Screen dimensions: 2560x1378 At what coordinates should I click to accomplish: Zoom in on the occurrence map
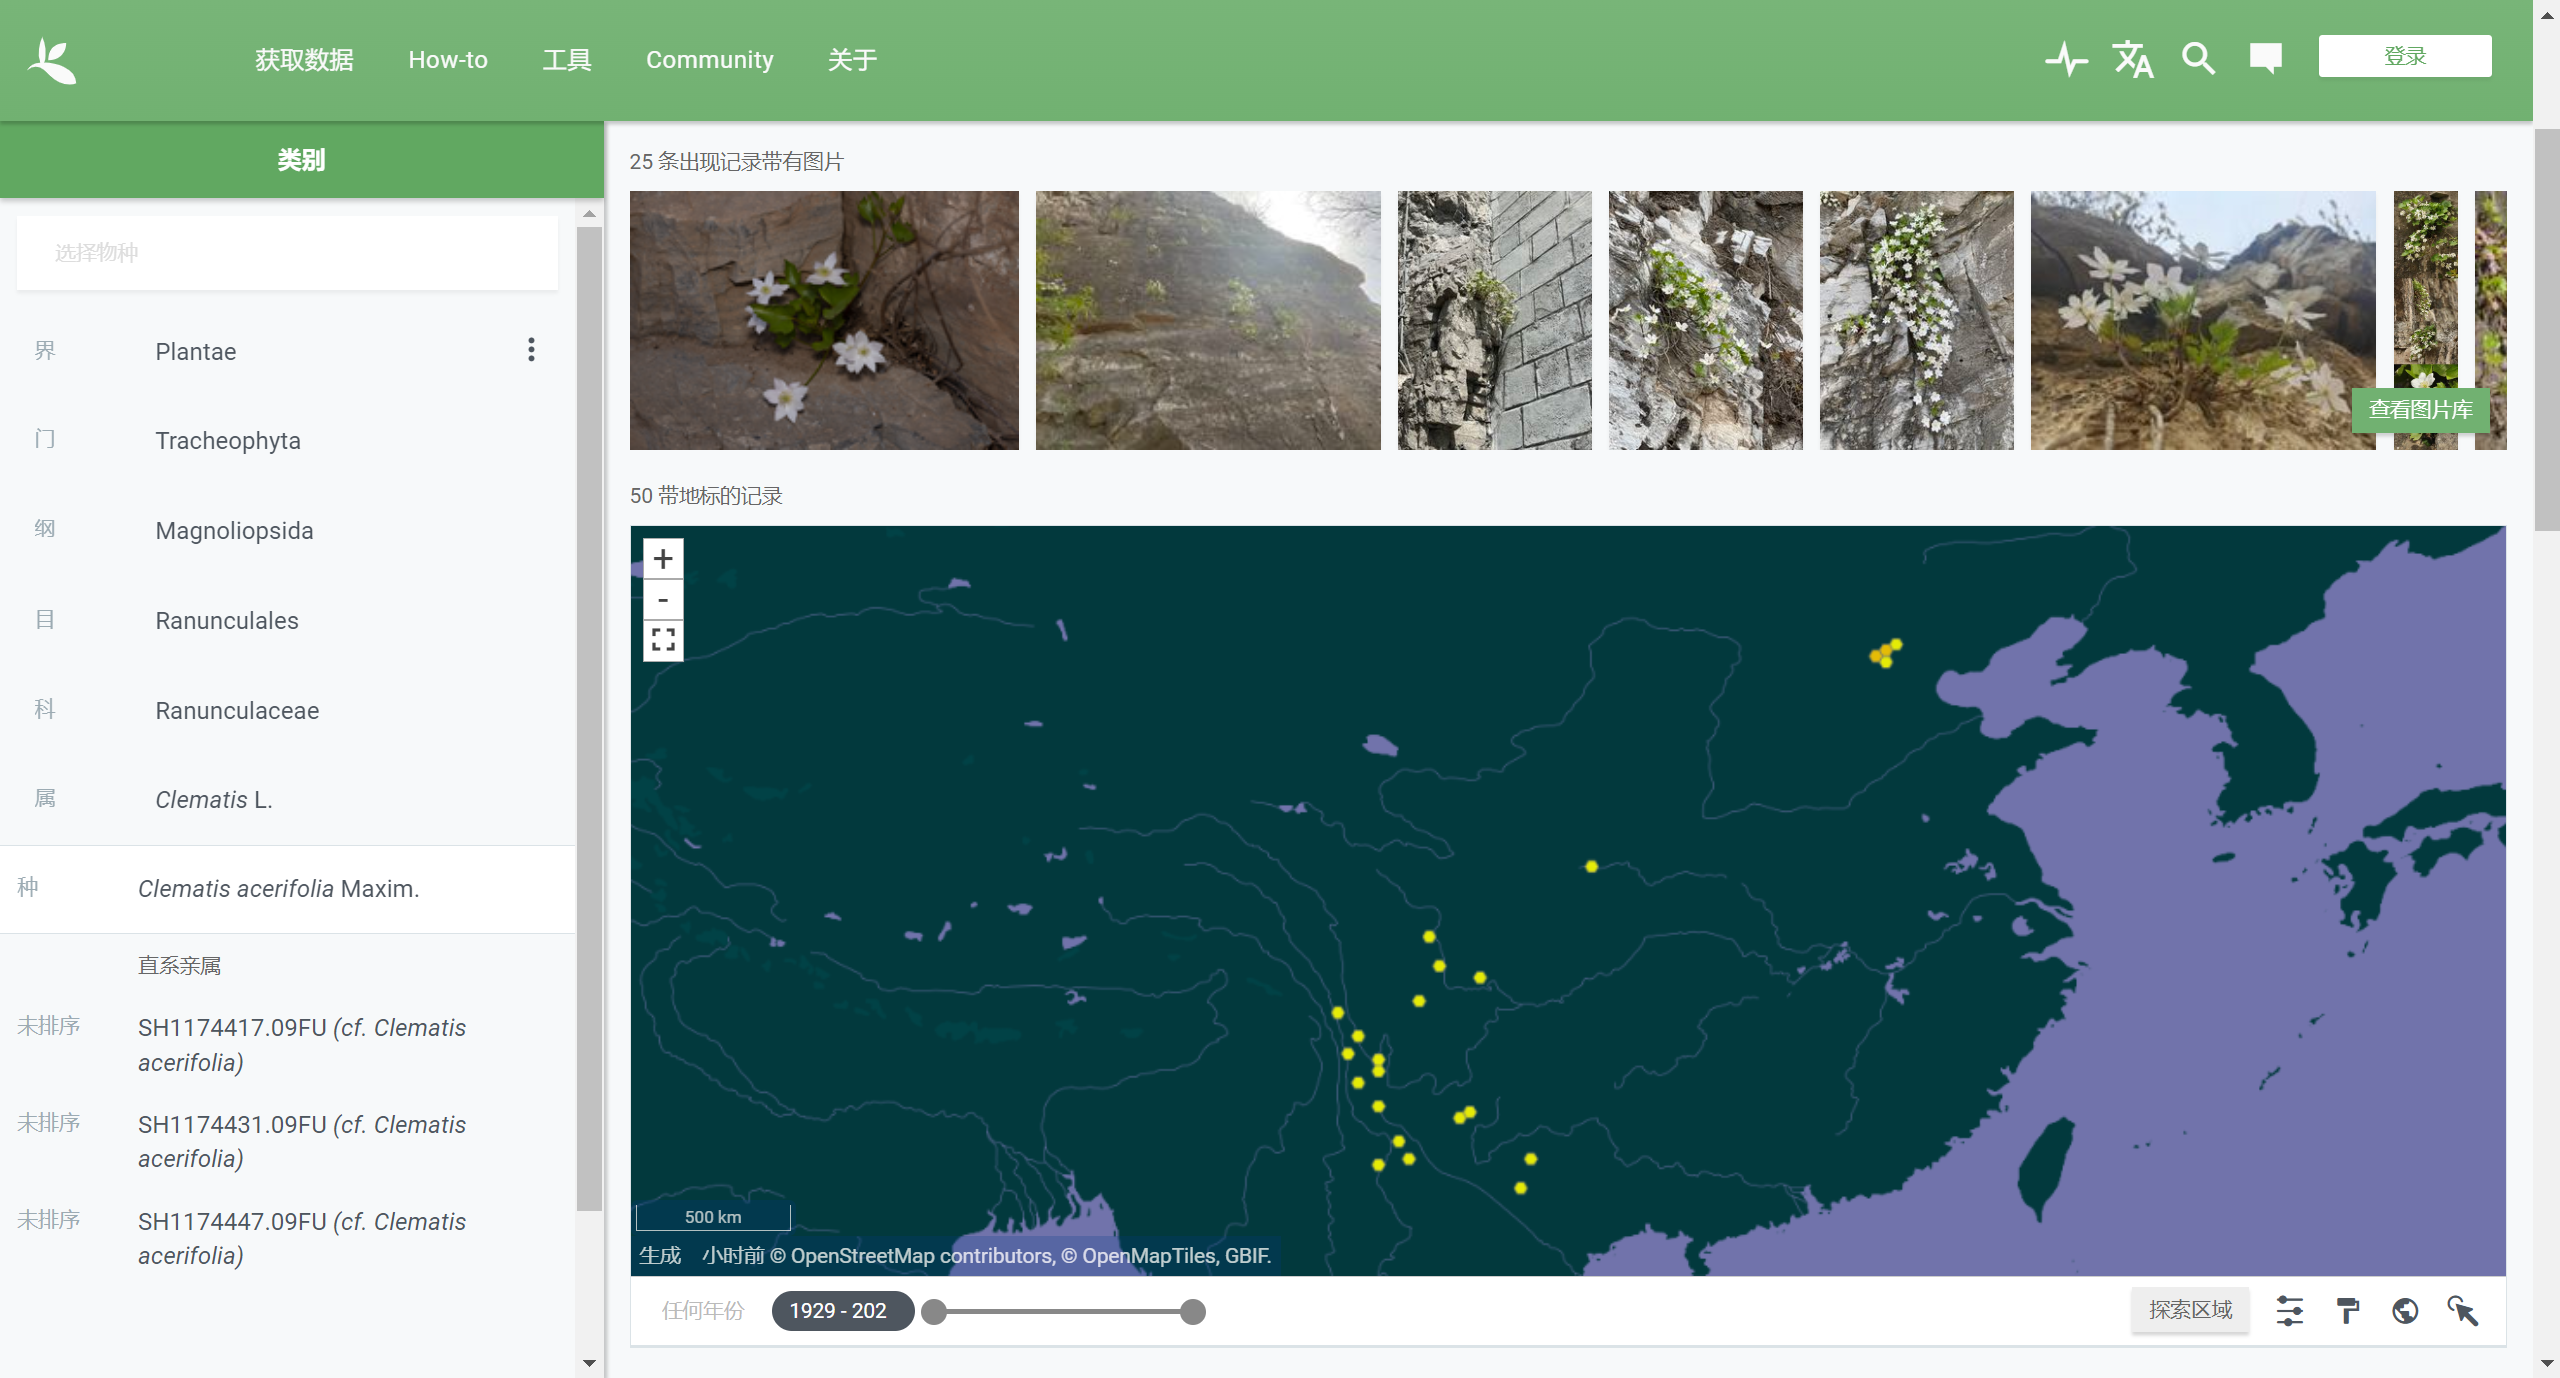point(663,558)
